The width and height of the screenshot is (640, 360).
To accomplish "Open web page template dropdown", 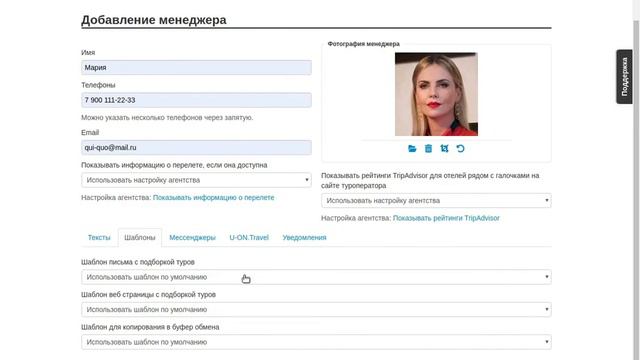I will tap(316, 309).
